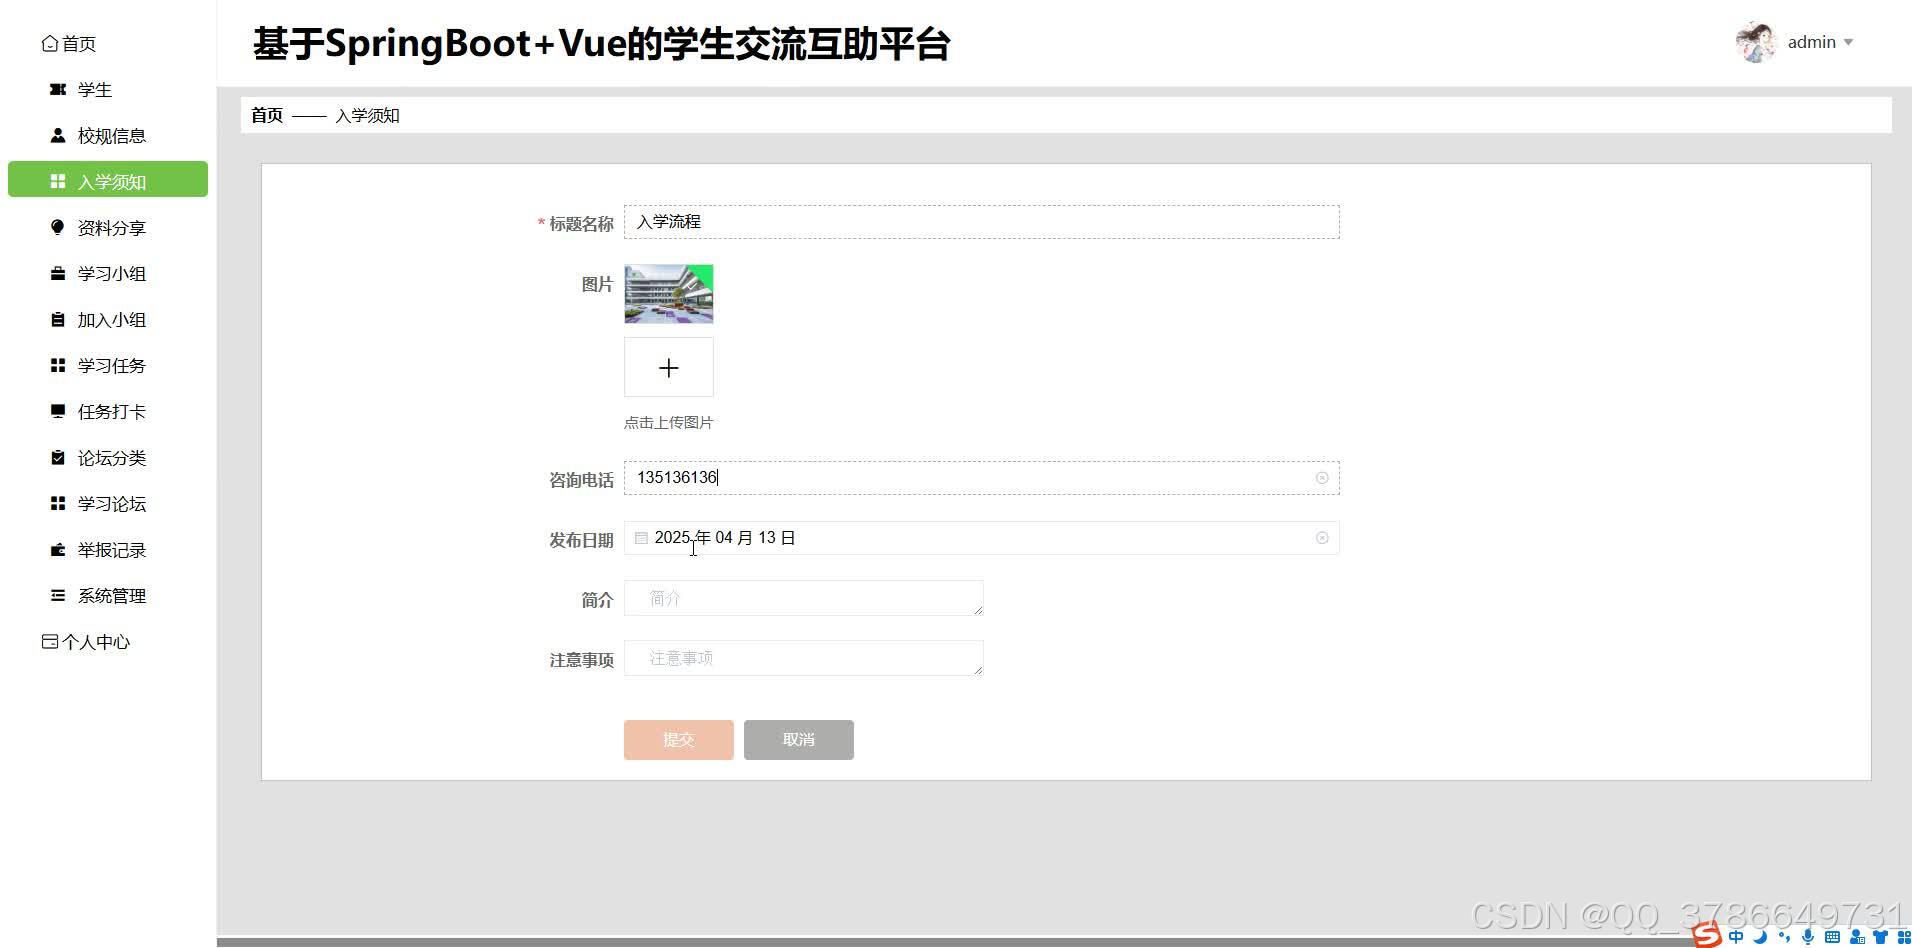Toggle night mode with the moon icon
This screenshot has height=948, width=1912.
click(x=1761, y=937)
